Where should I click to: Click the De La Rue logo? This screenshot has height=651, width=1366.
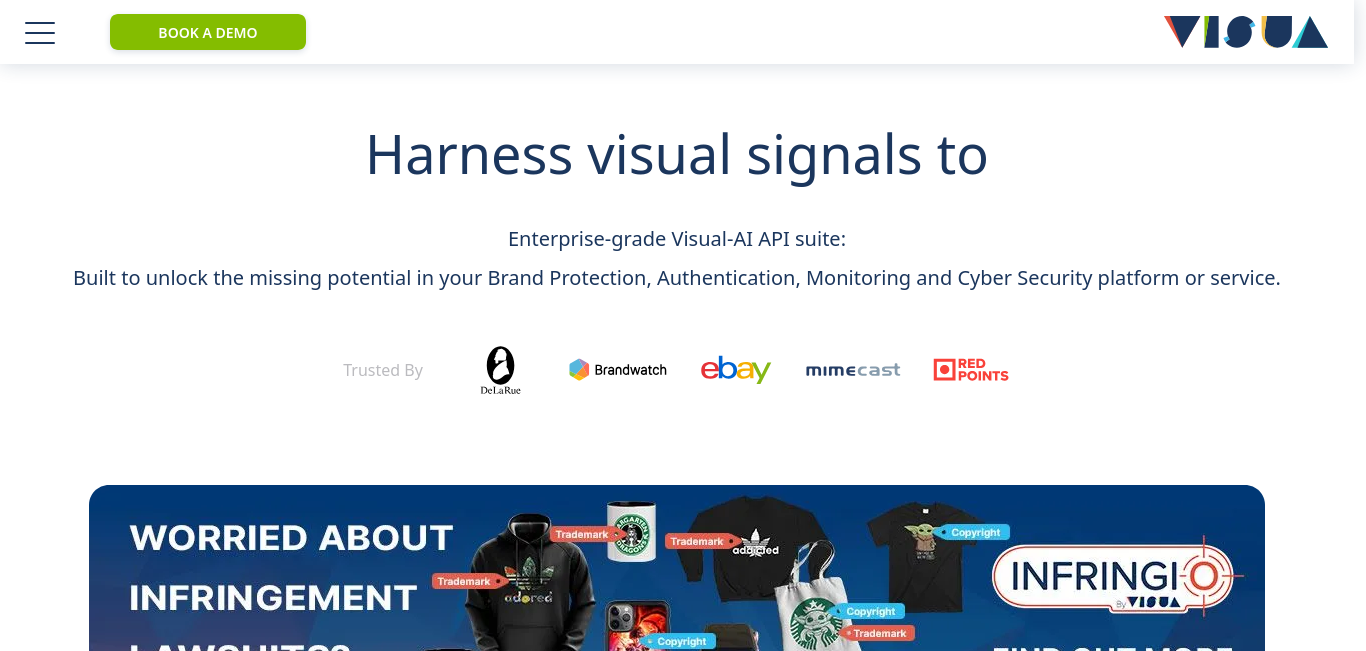click(x=500, y=370)
